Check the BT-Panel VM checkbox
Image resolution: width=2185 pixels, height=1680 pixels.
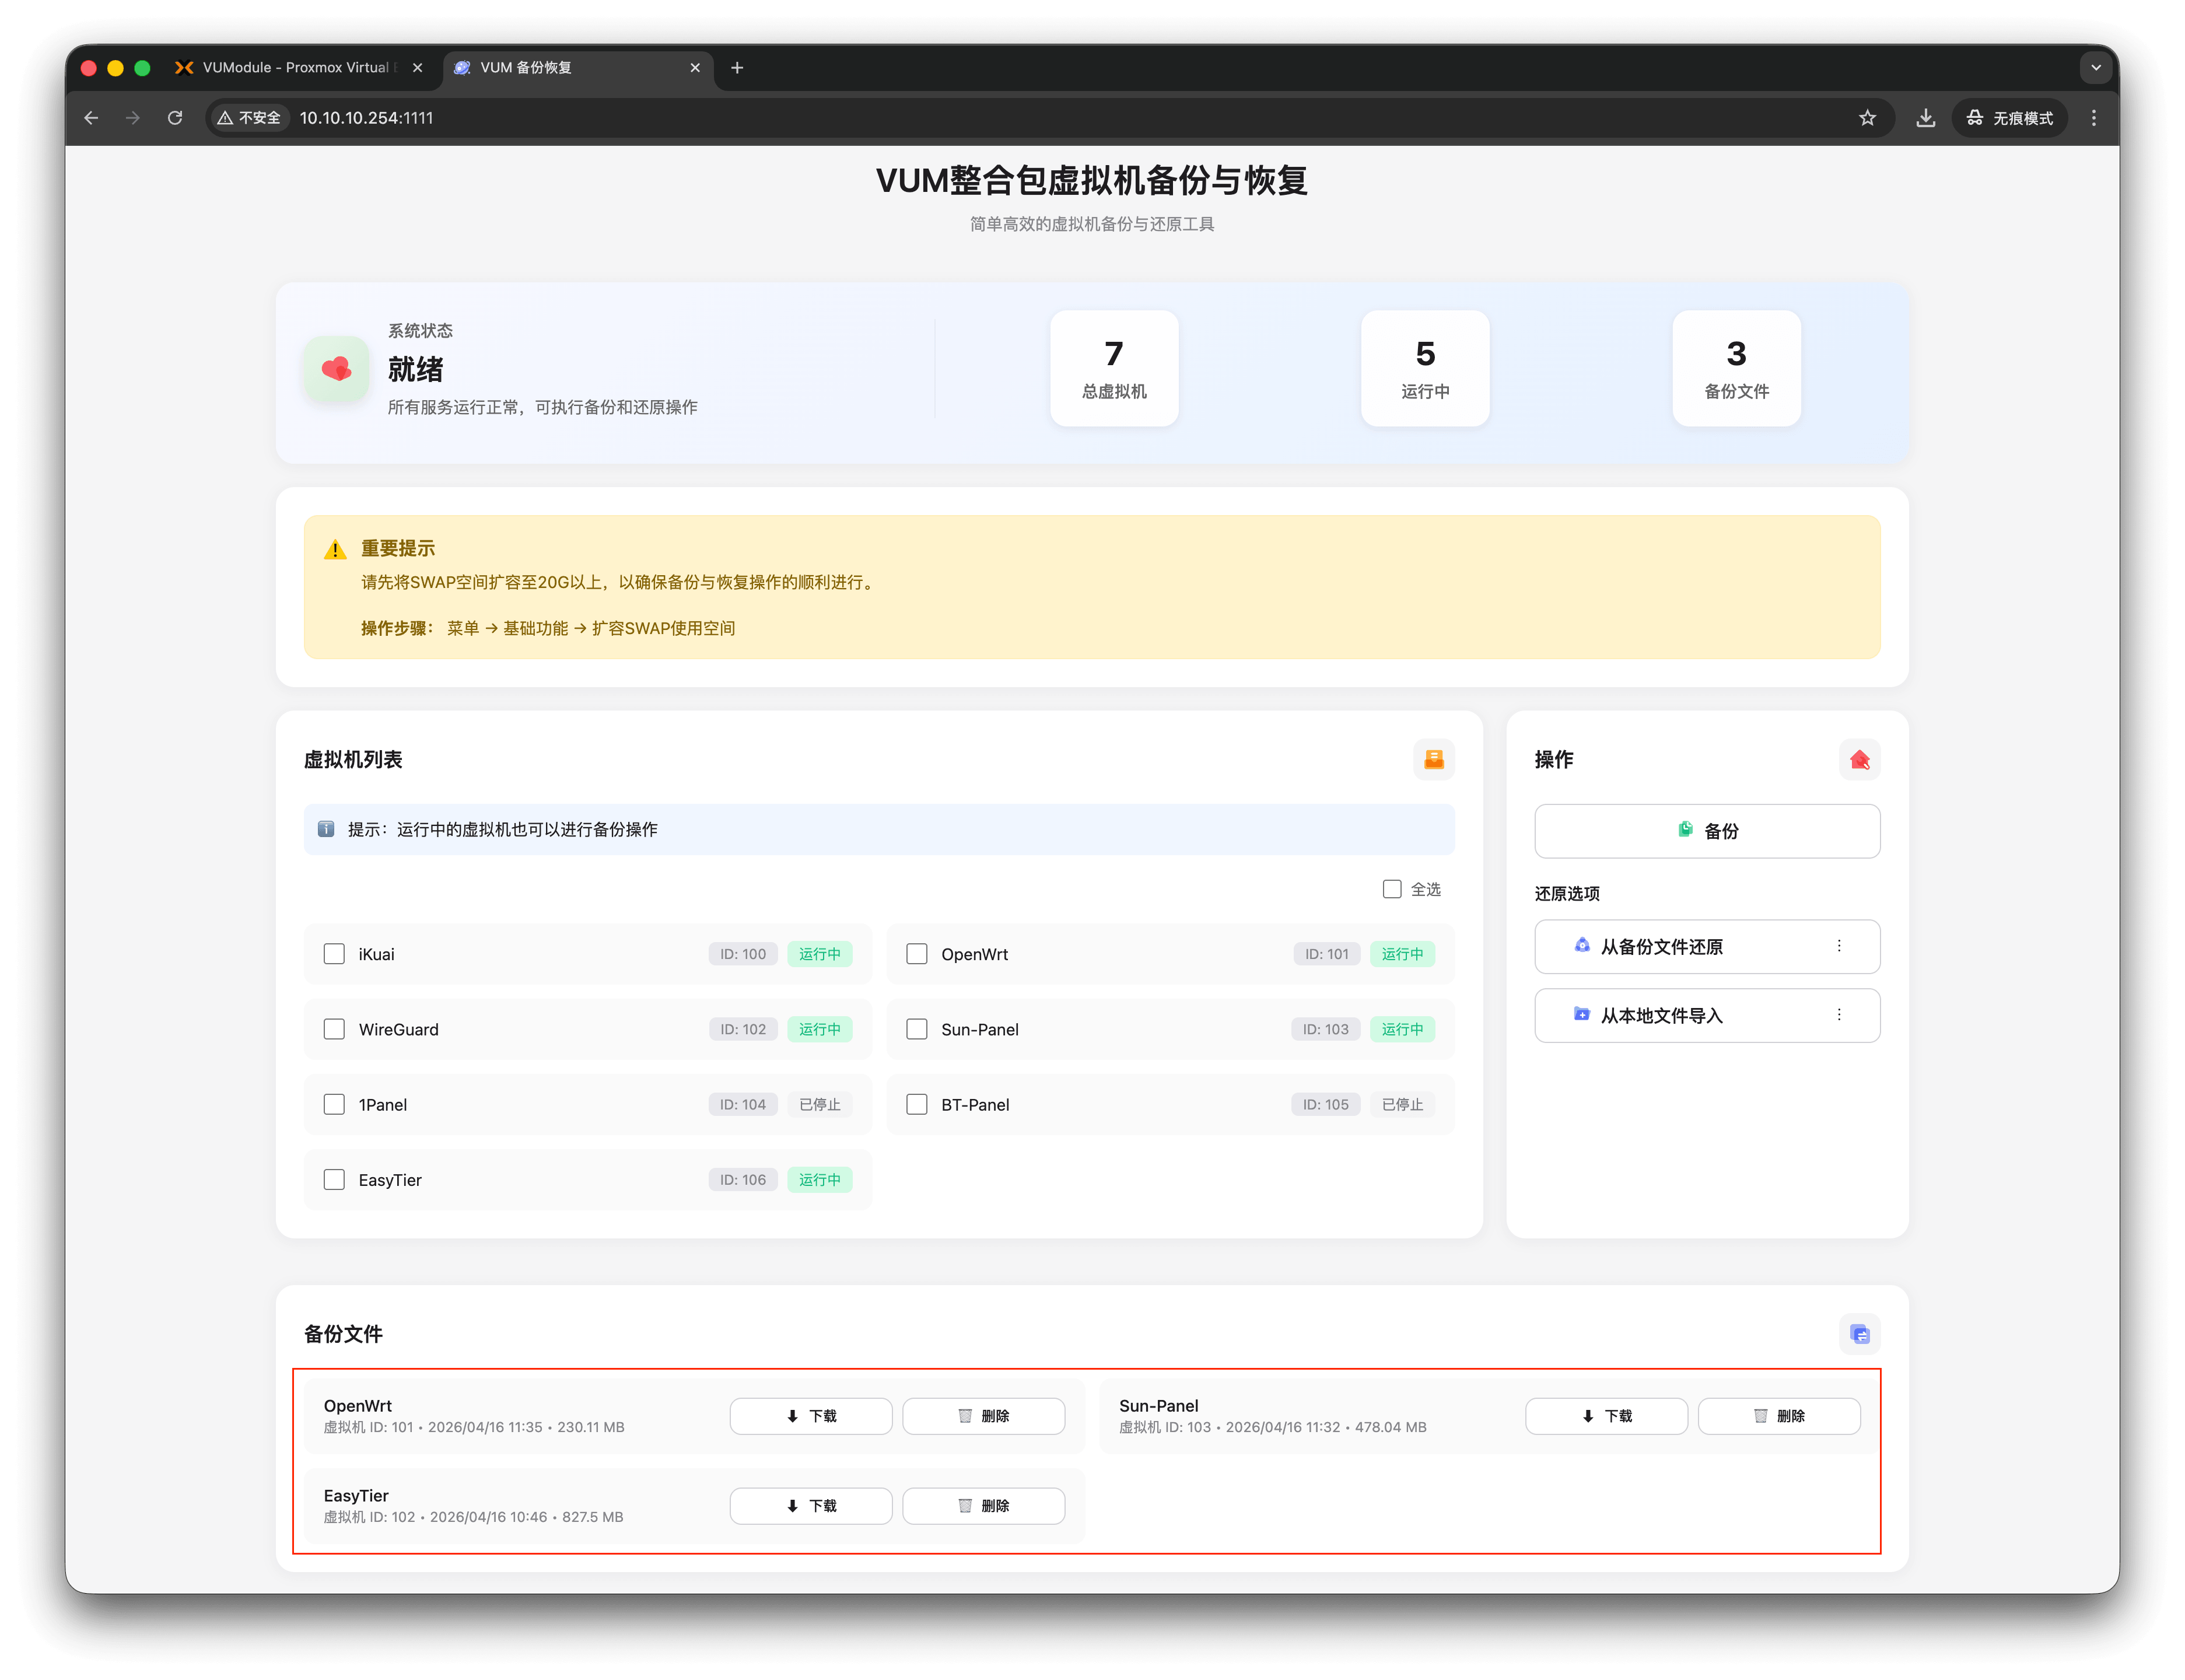(x=916, y=1104)
